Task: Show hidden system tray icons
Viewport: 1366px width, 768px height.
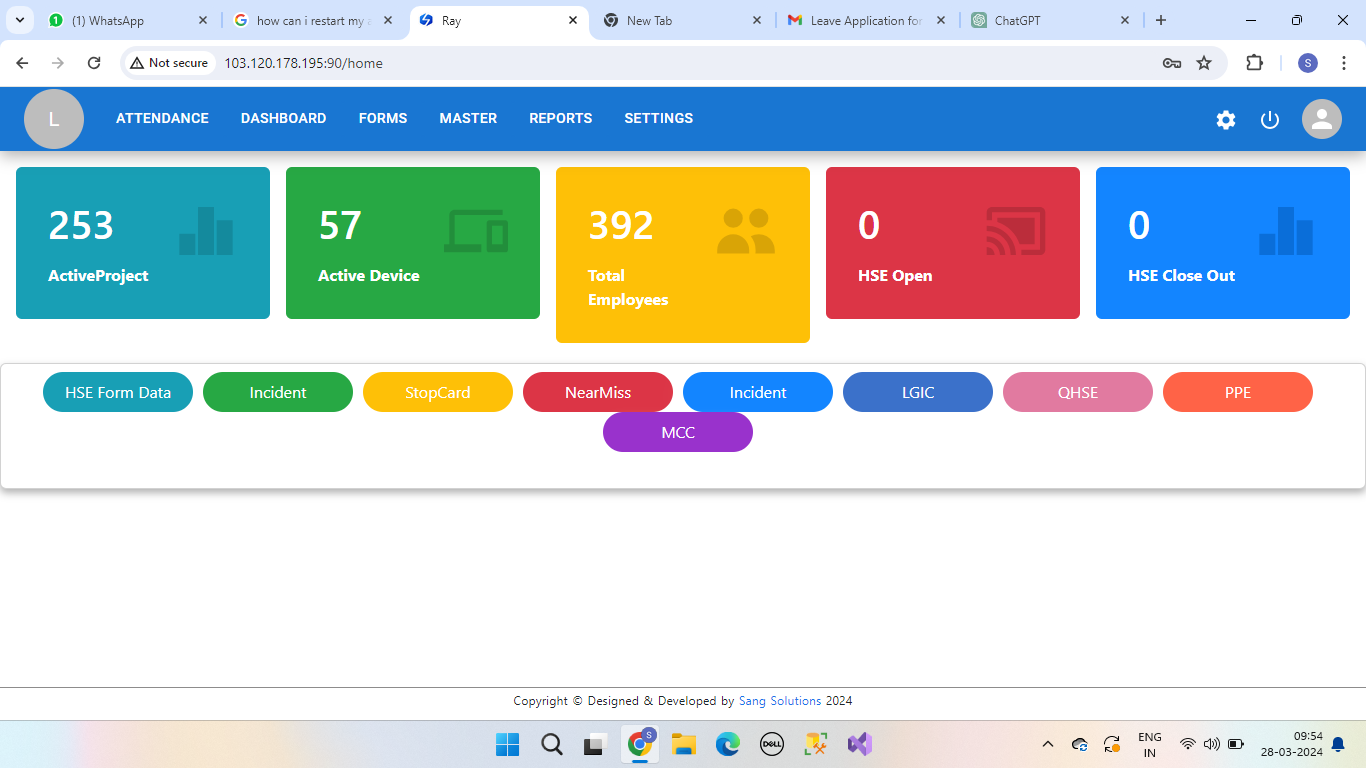Action: (1048, 744)
